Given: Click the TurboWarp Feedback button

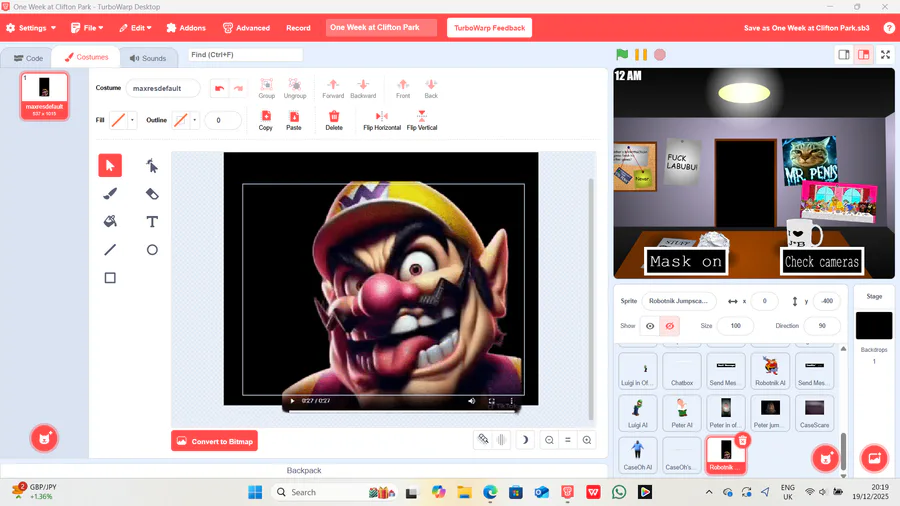Looking at the screenshot, I should [490, 28].
